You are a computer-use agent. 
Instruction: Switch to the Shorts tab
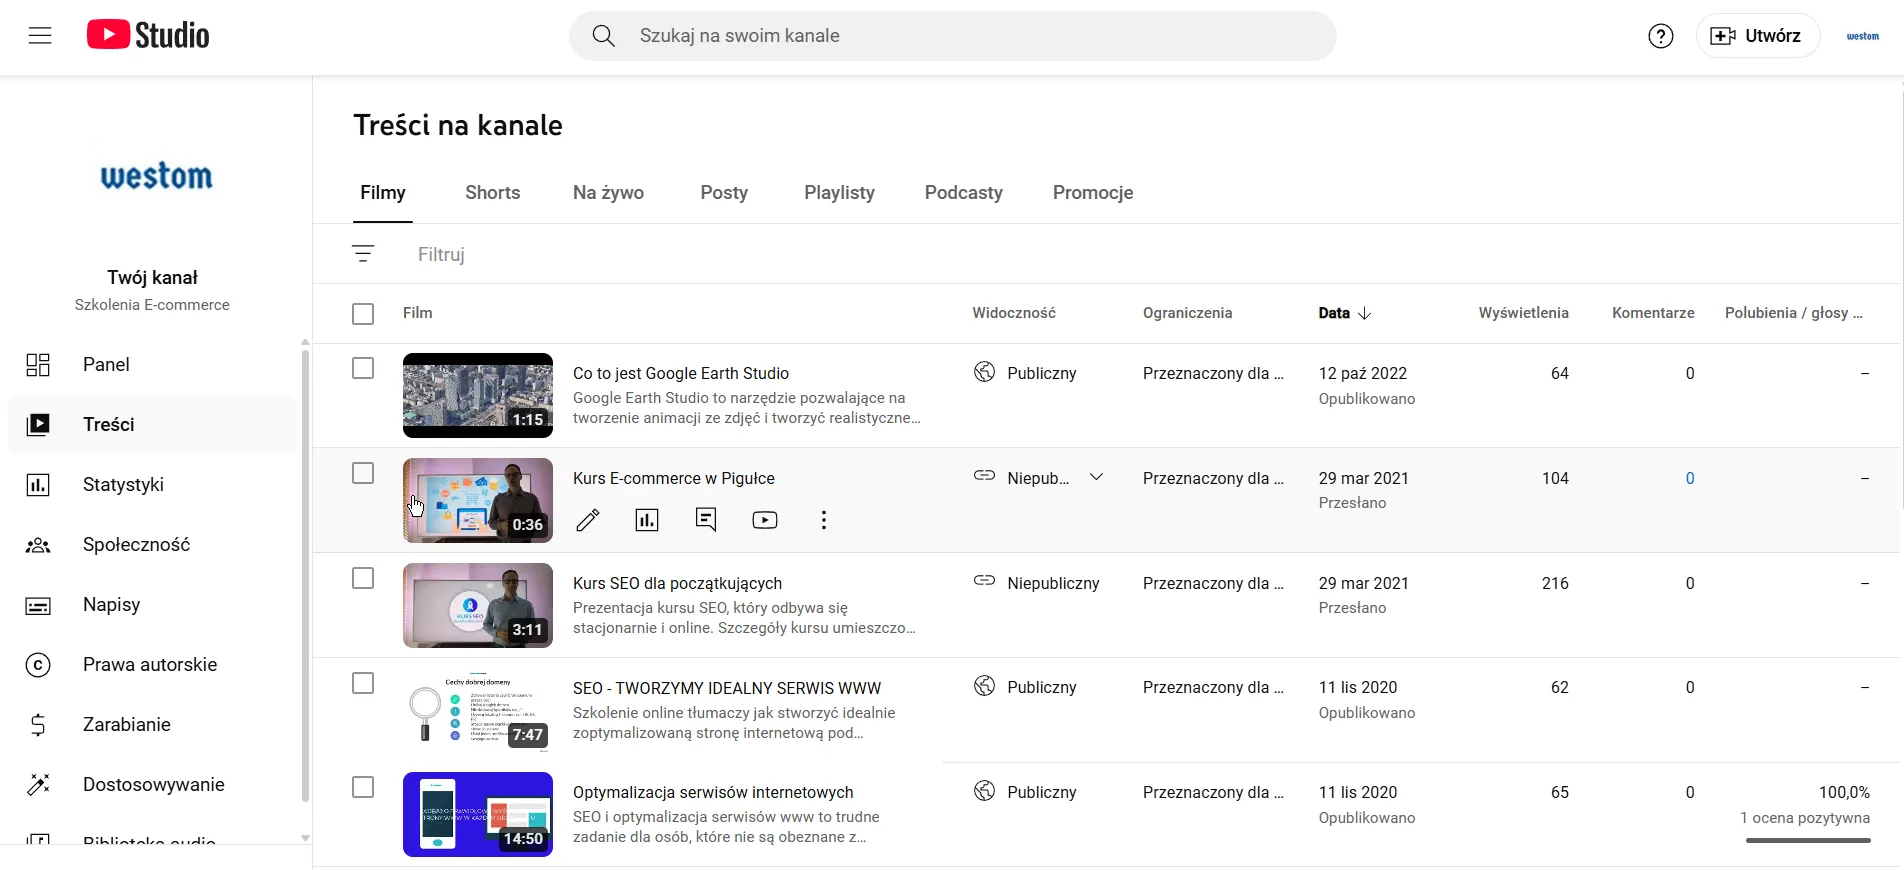492,193
